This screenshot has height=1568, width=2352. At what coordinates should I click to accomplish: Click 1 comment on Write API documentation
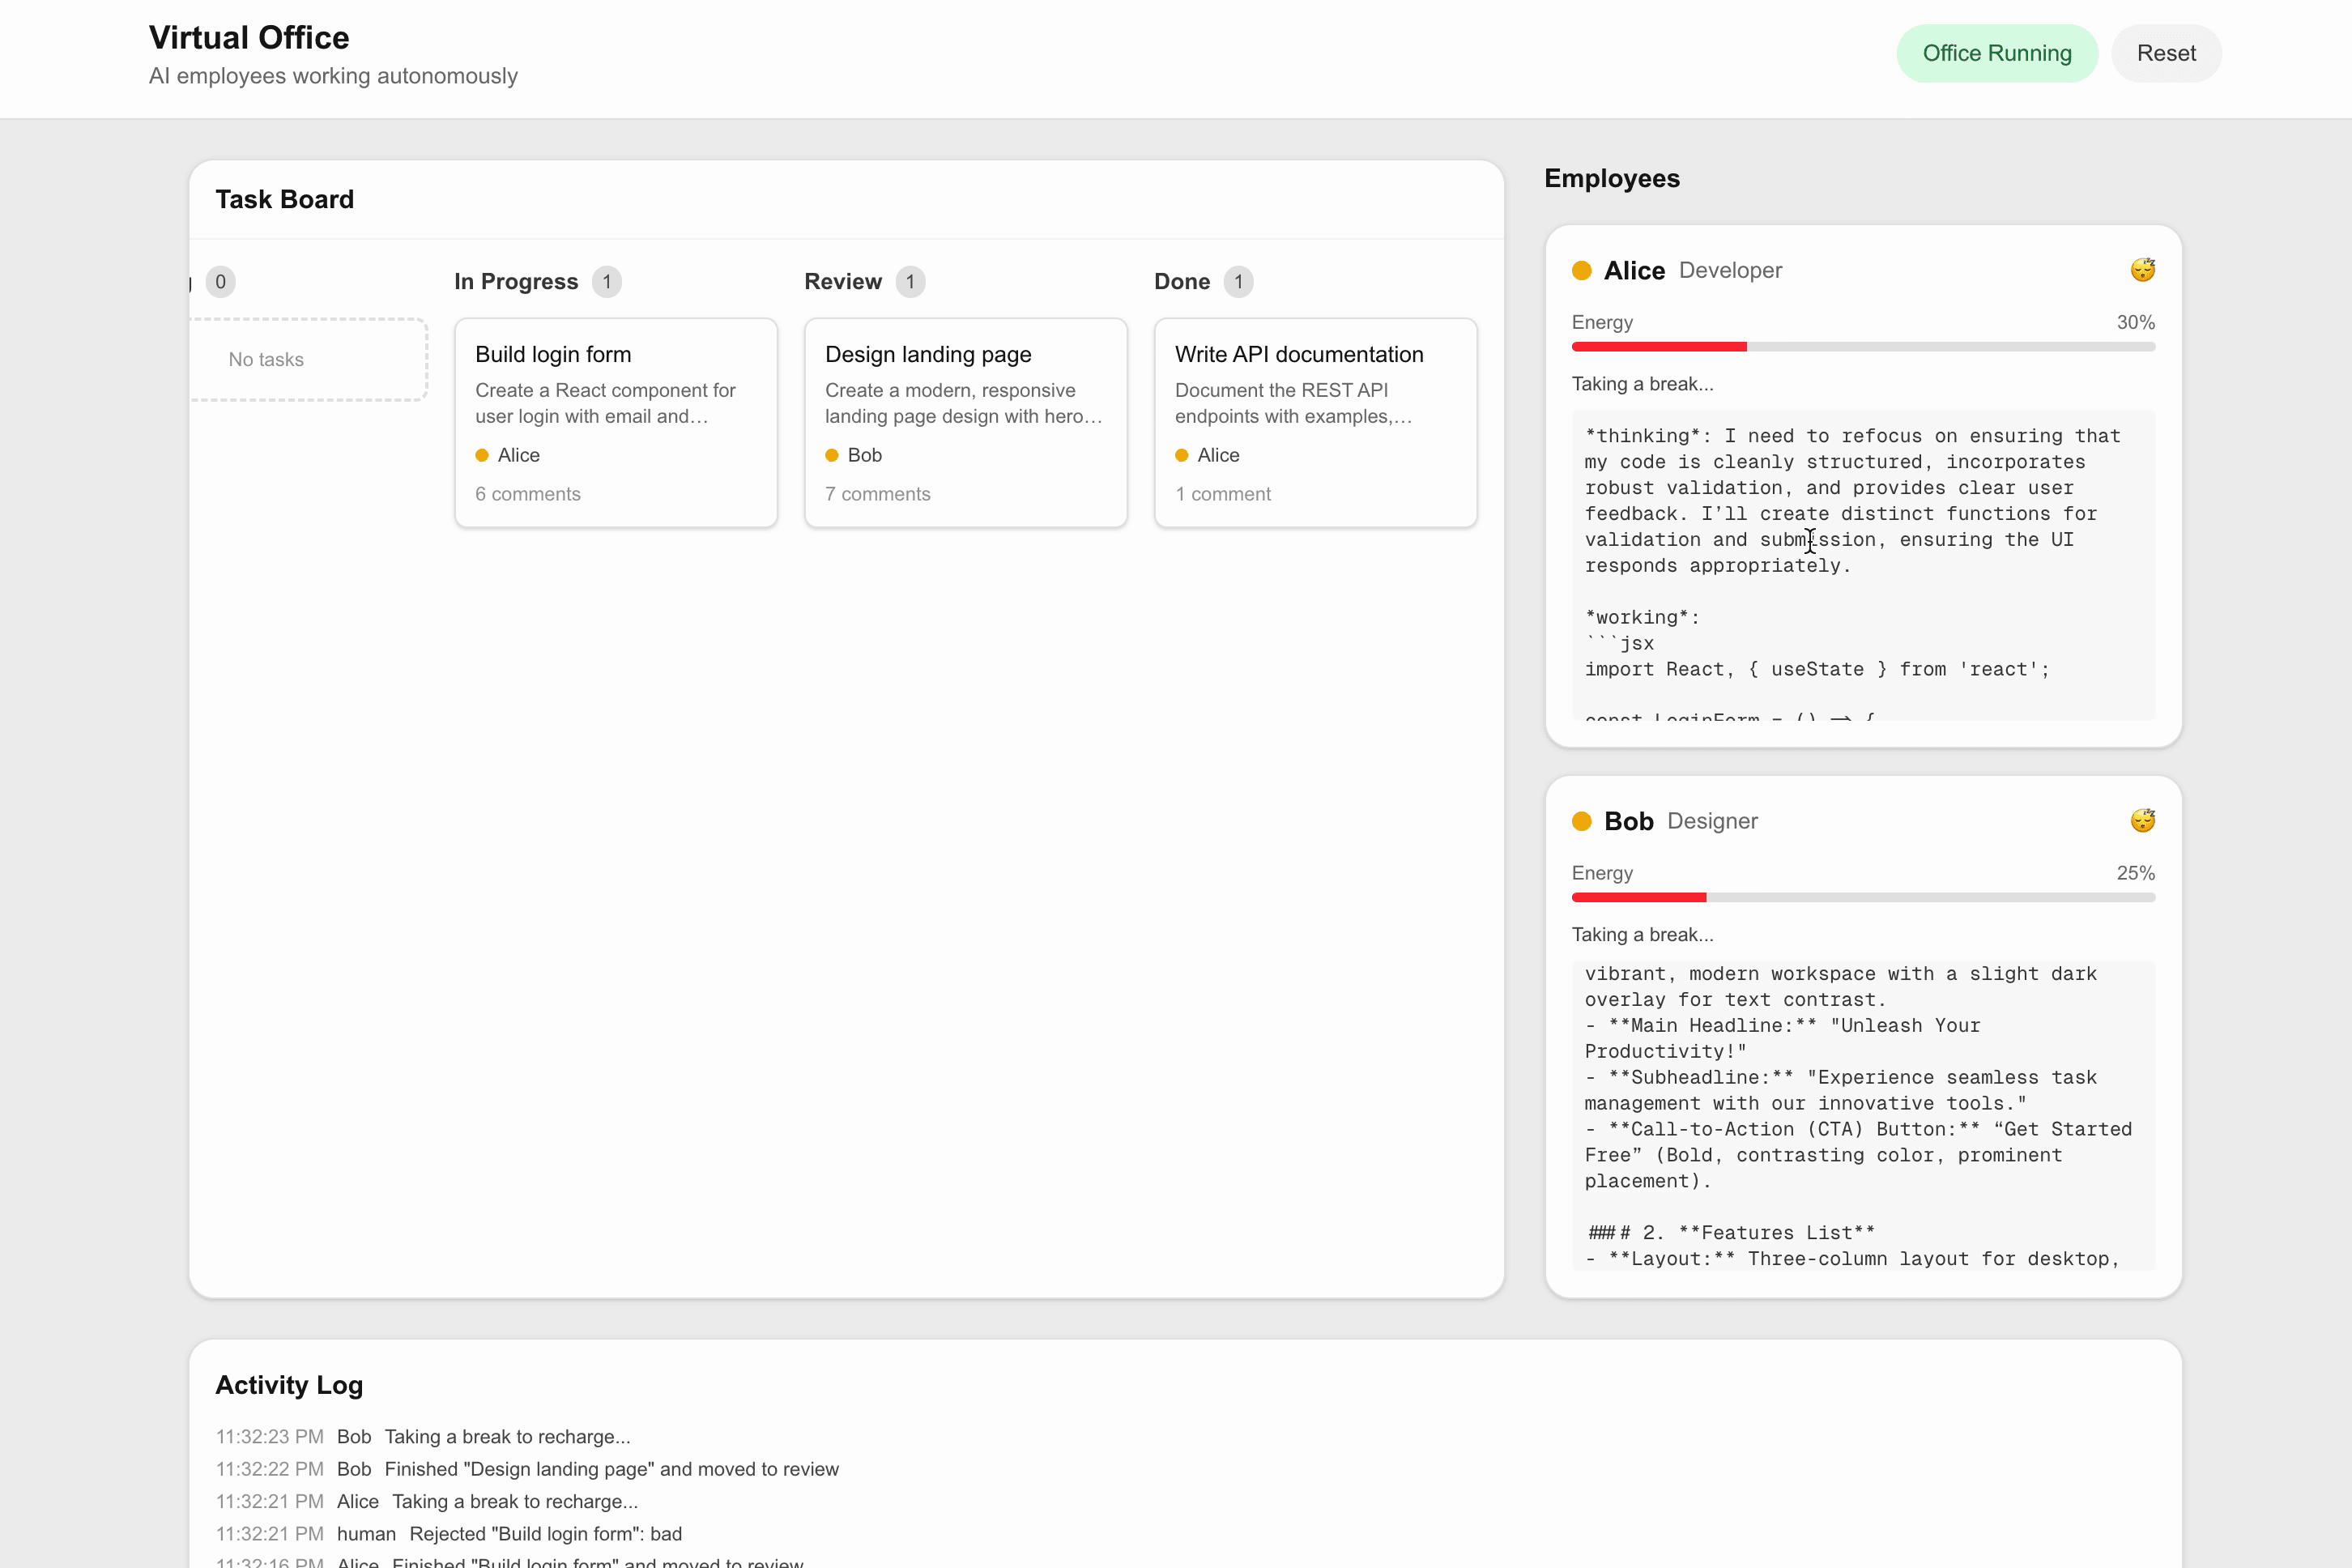(1223, 494)
